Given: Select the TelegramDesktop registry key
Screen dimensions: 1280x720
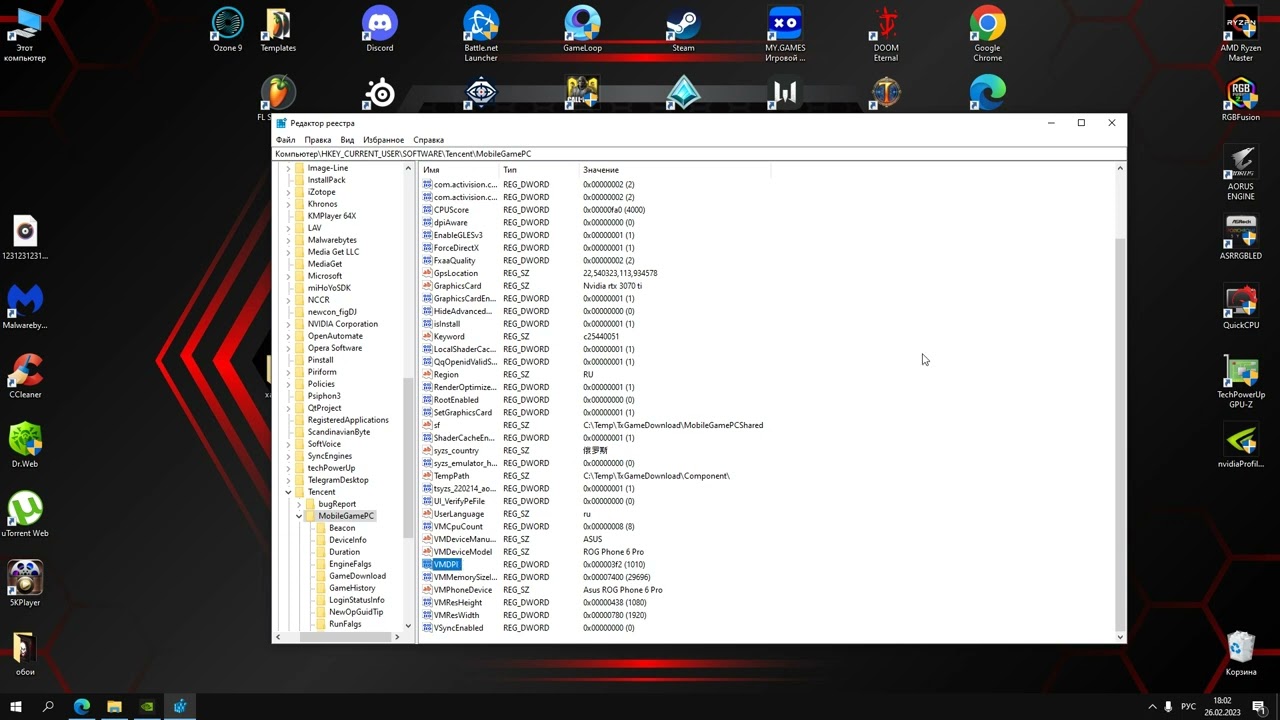Looking at the screenshot, I should tap(338, 480).
